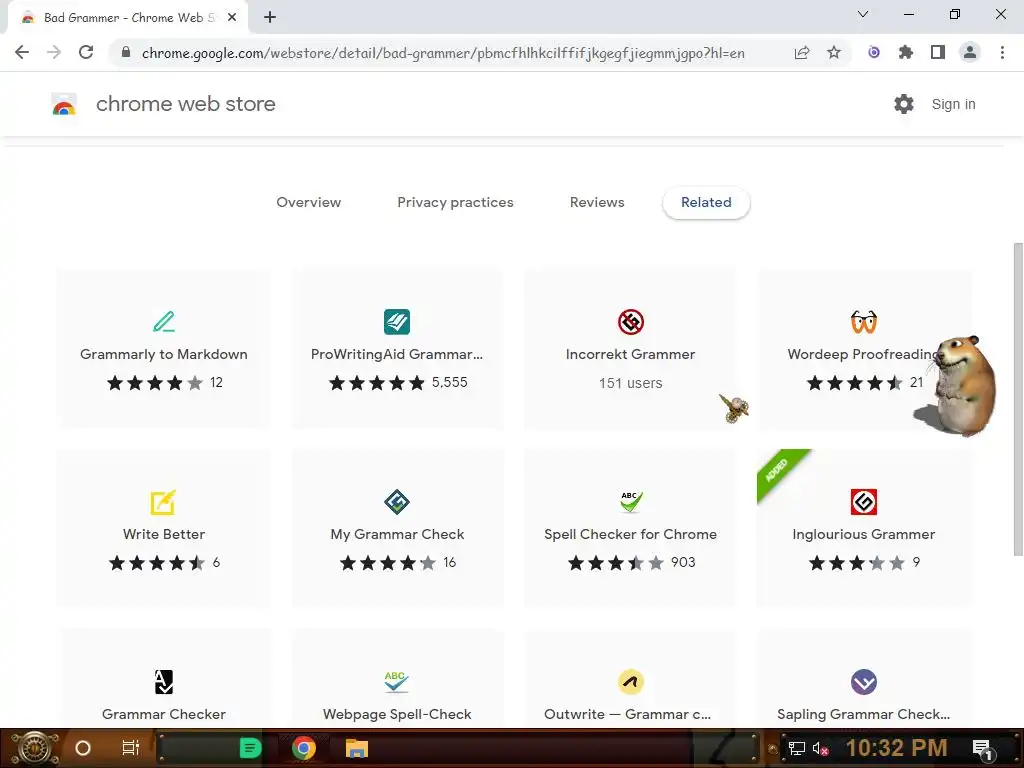Click the Grammarly to Markdown pen icon

point(164,321)
